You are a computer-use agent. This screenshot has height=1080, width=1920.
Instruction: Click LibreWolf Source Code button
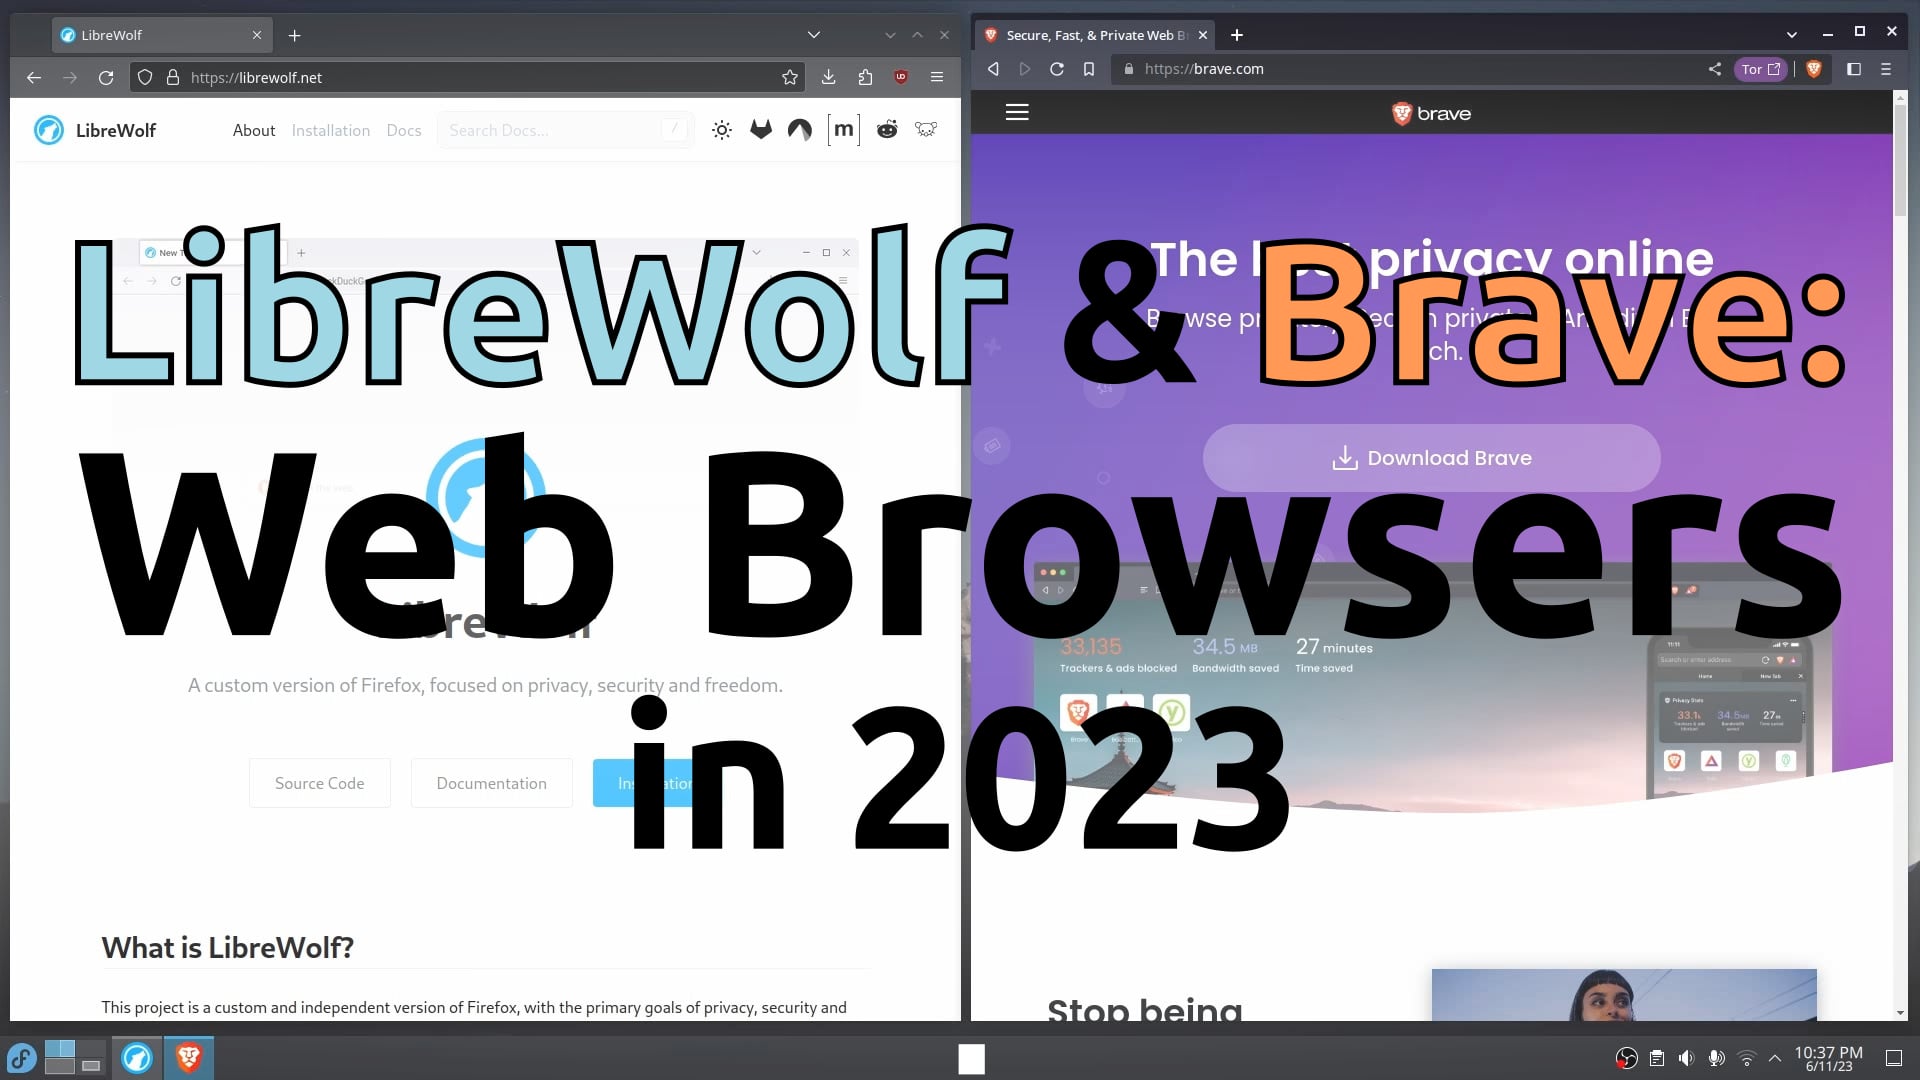click(319, 782)
